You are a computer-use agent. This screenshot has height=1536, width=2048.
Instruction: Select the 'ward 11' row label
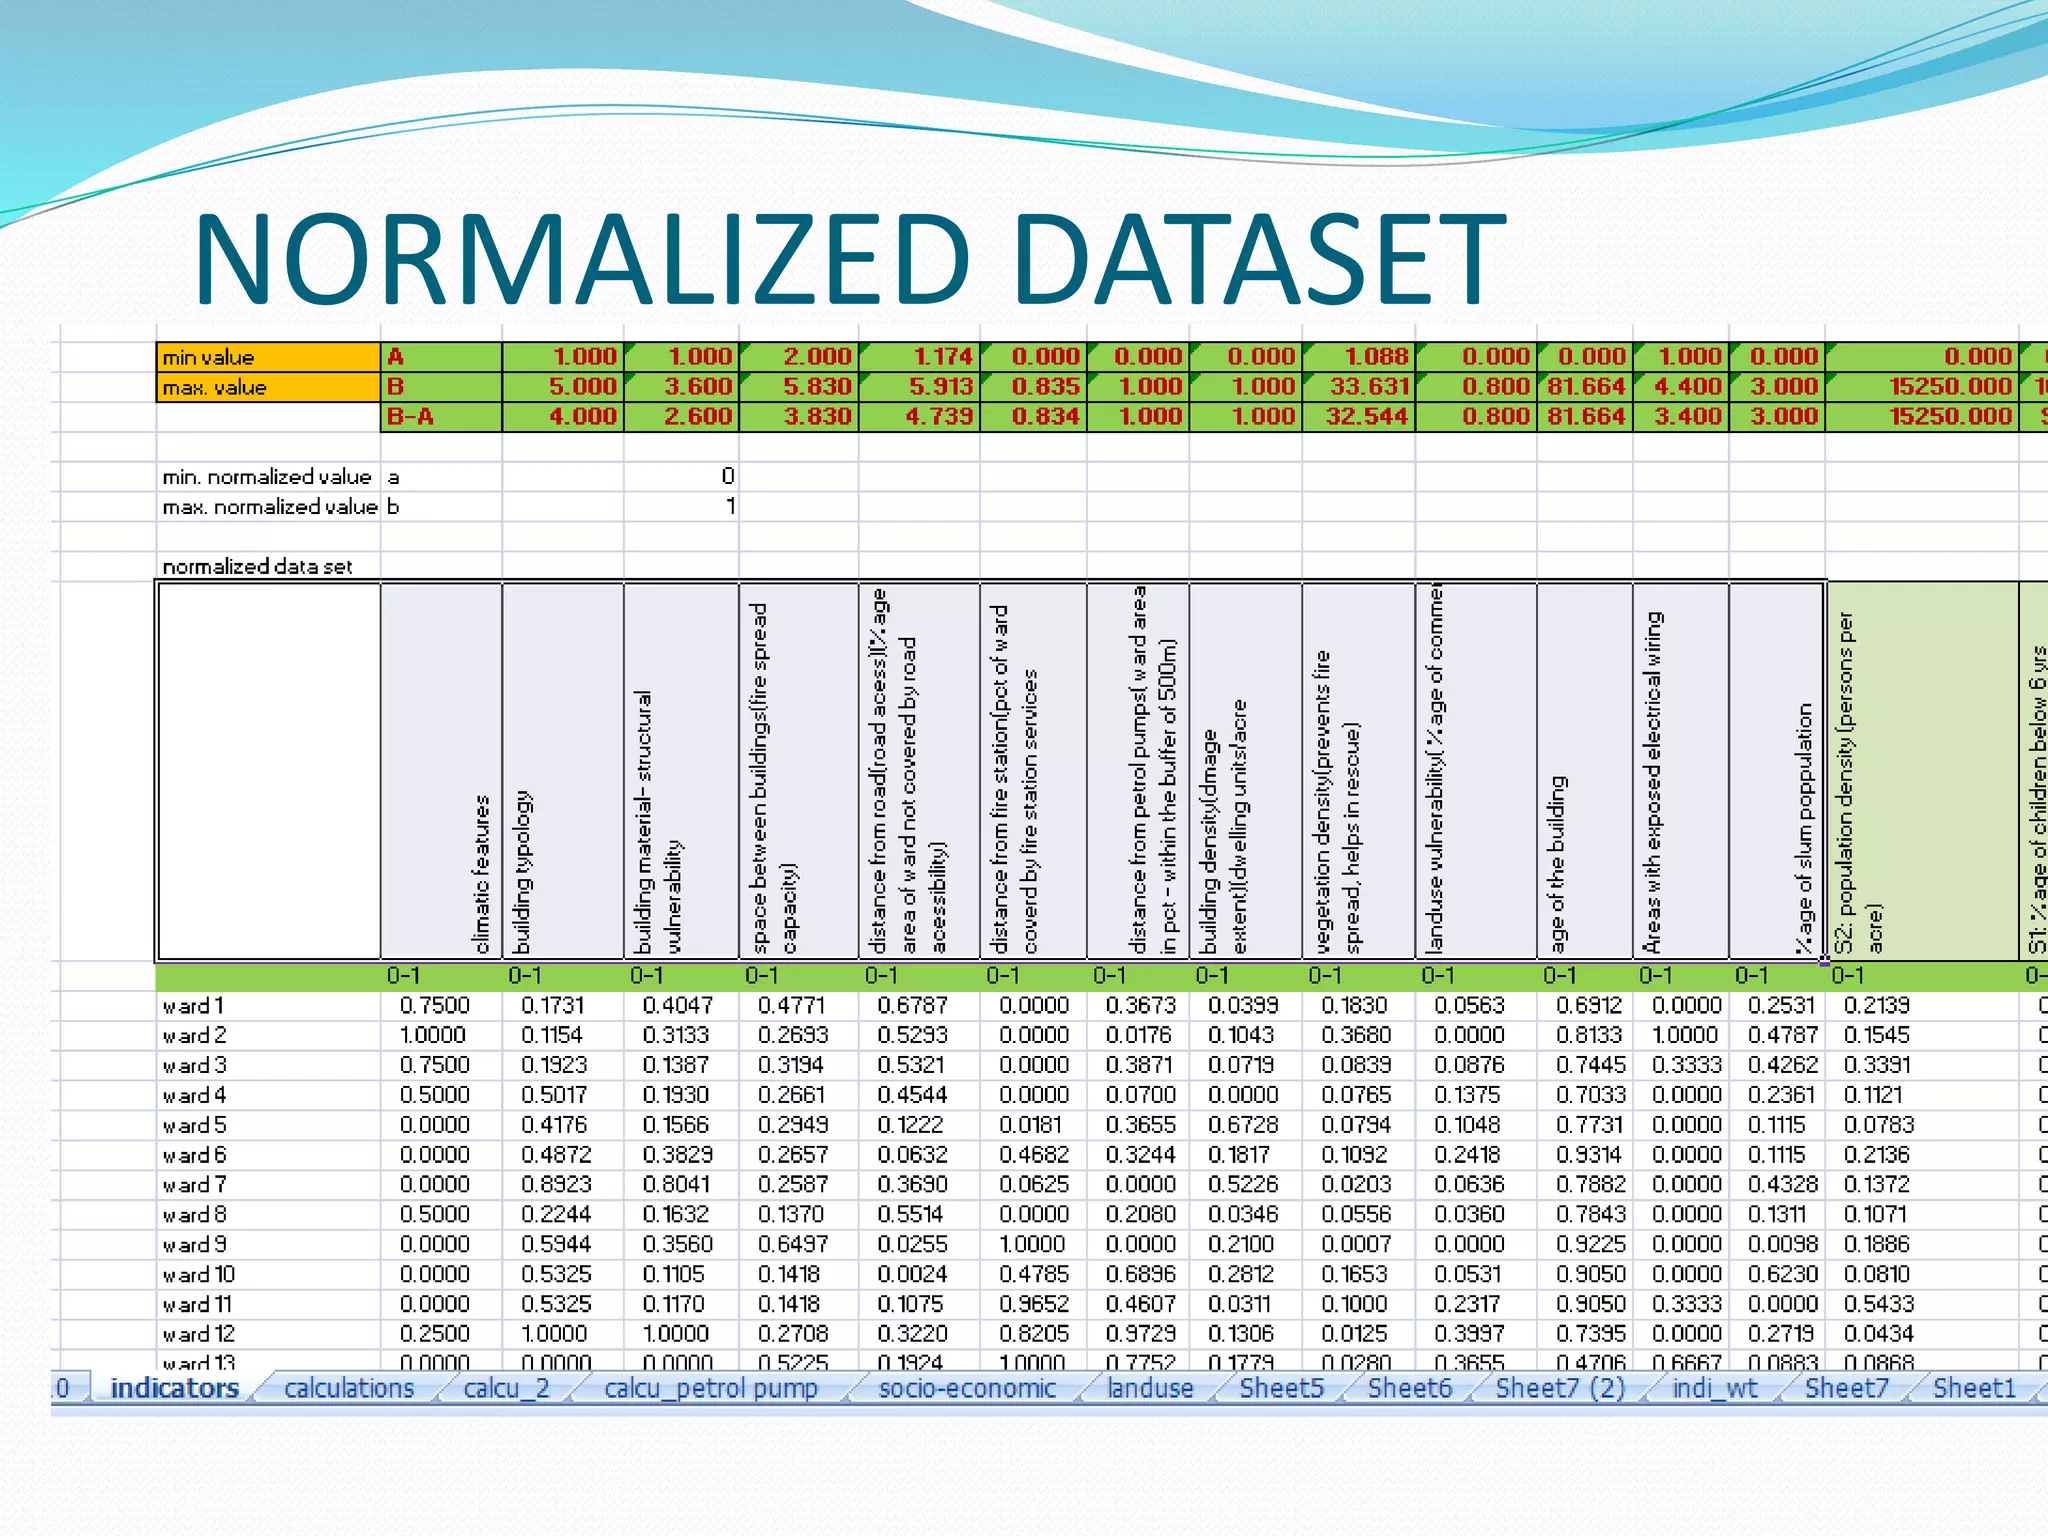(268, 1305)
